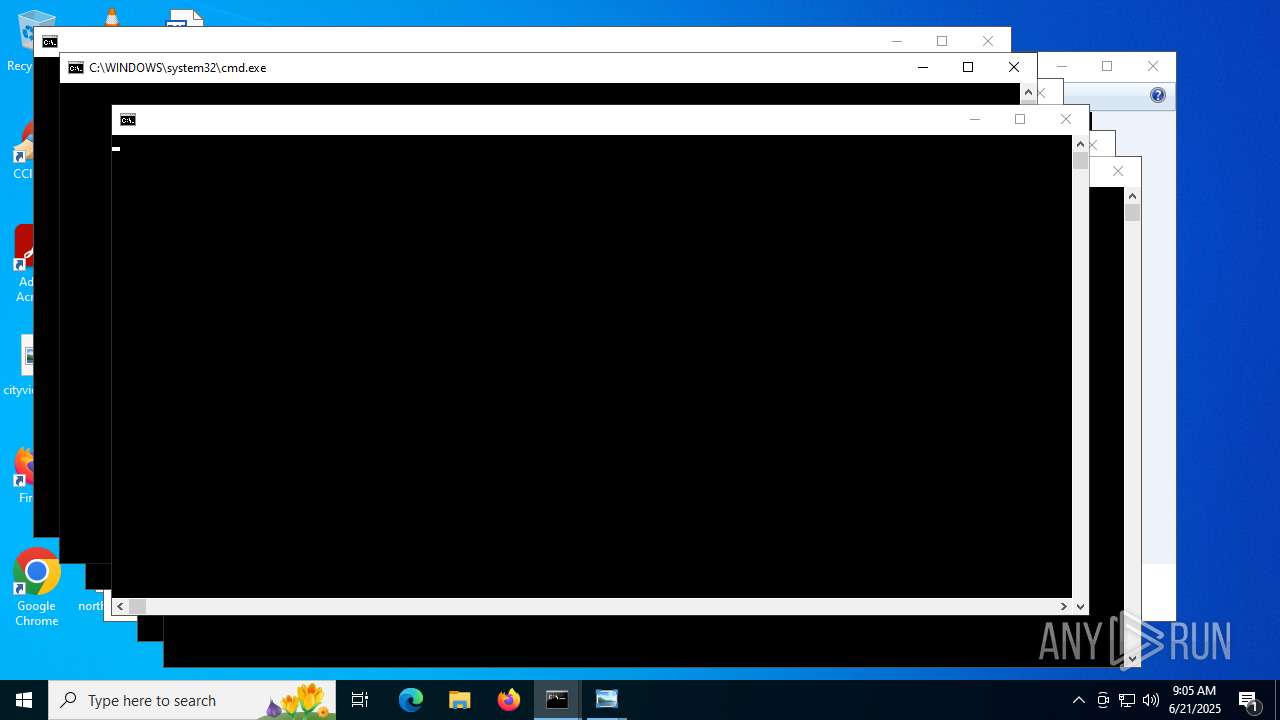This screenshot has height=720, width=1280.
Task: Open the Windows Start menu
Action: tap(24, 700)
